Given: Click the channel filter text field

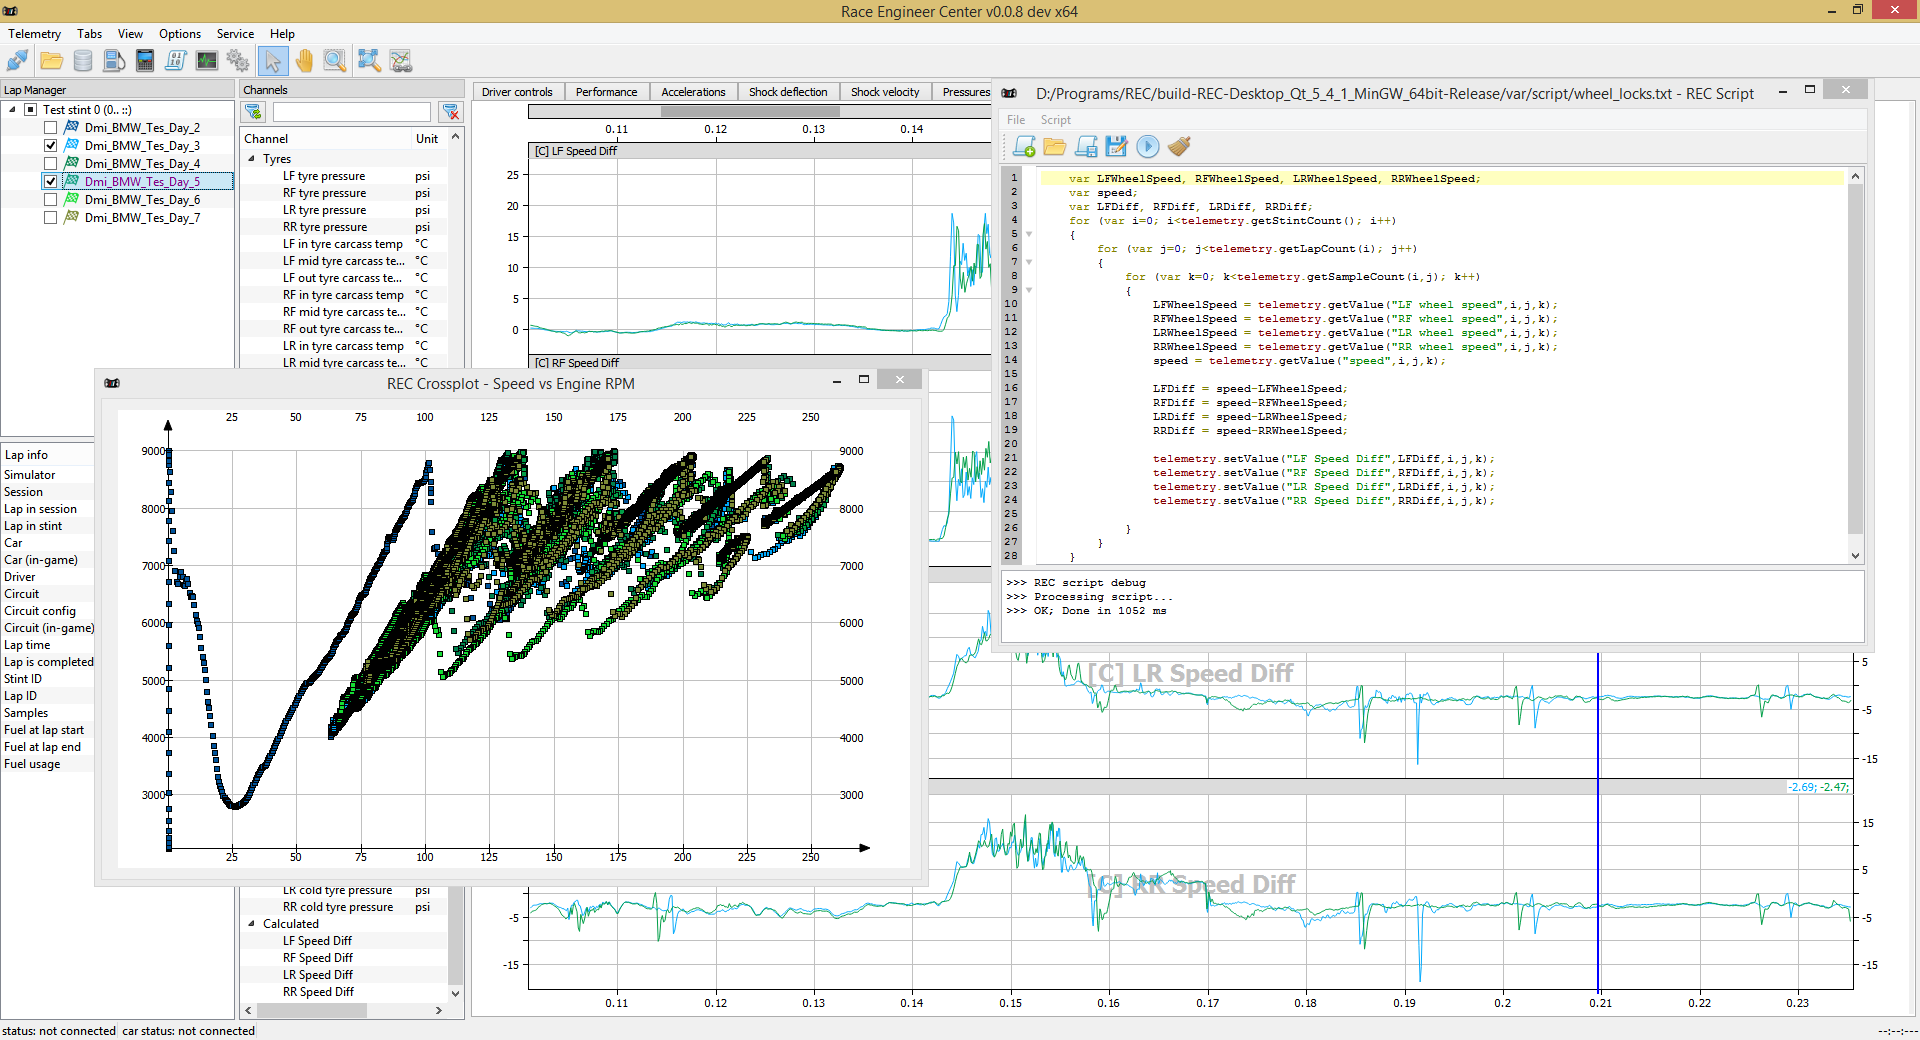Looking at the screenshot, I should click(352, 112).
